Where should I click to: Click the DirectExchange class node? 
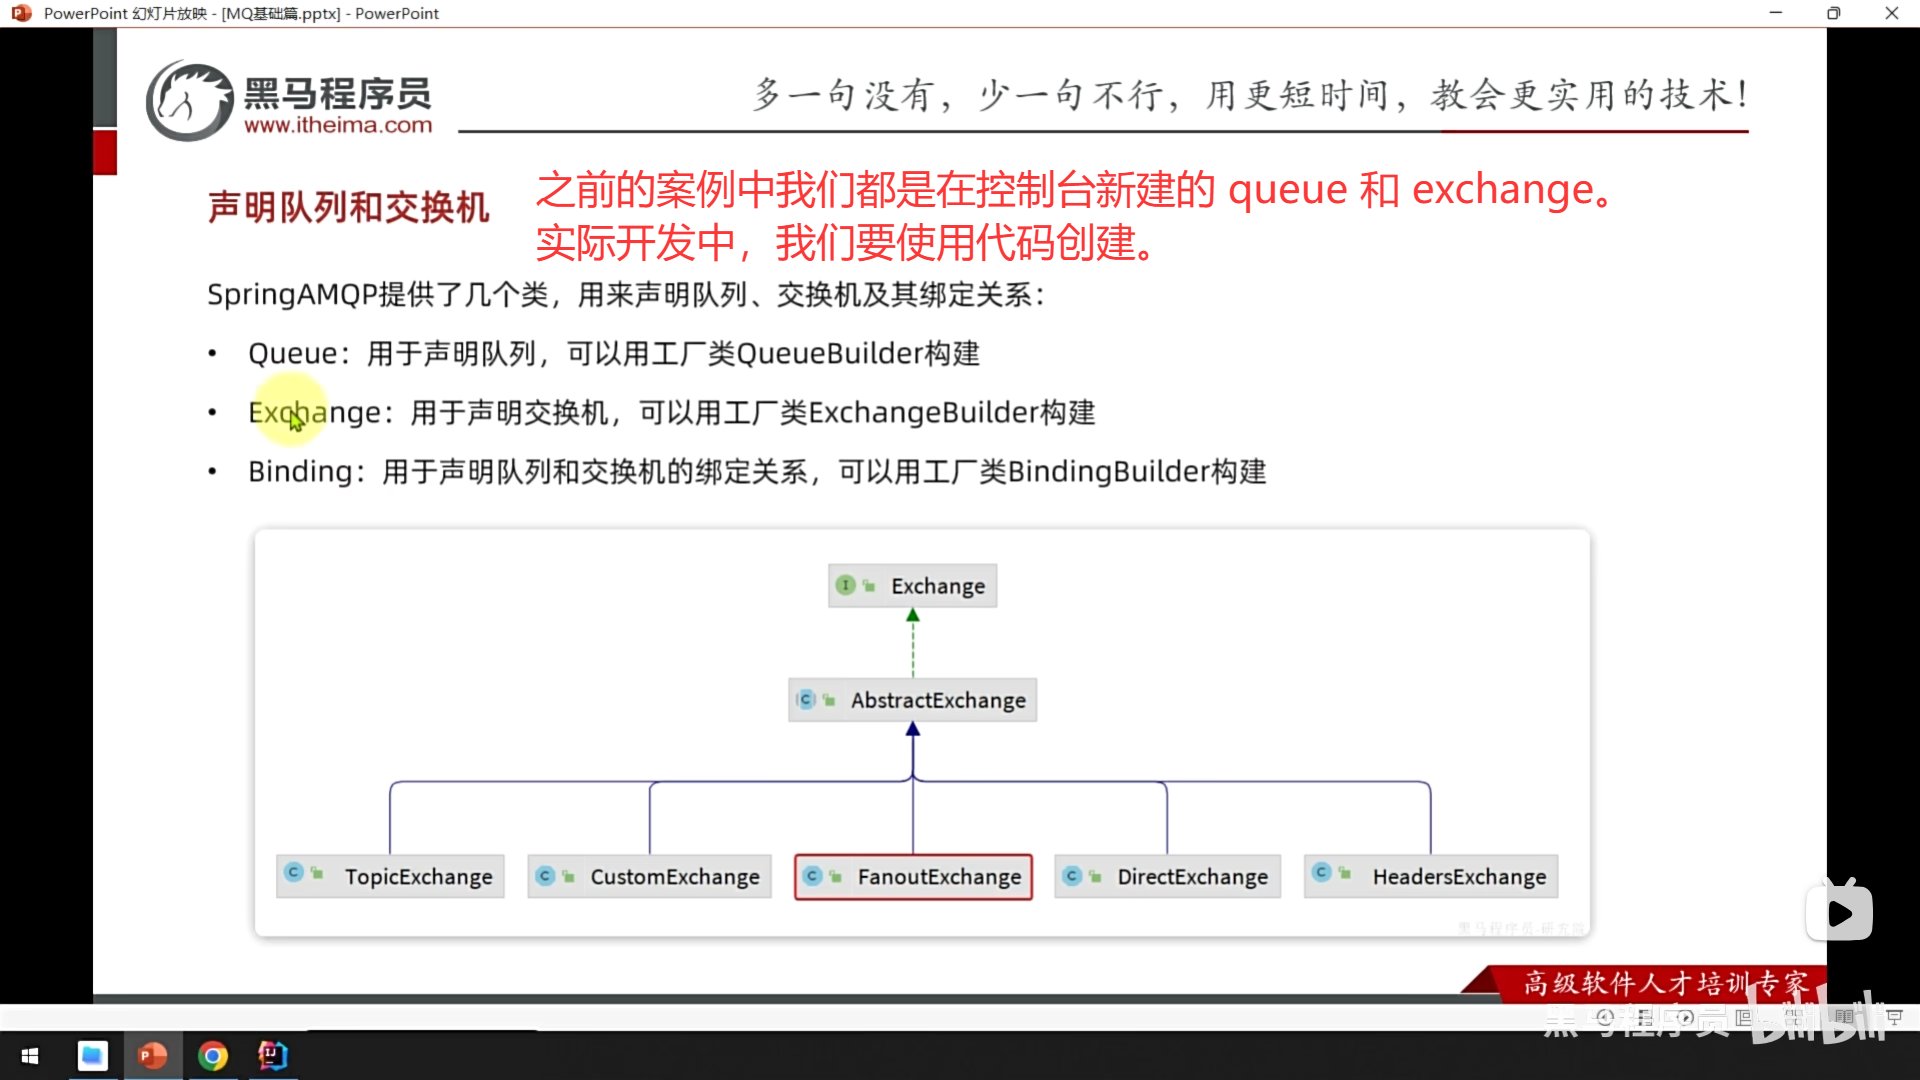pyautogui.click(x=1167, y=877)
